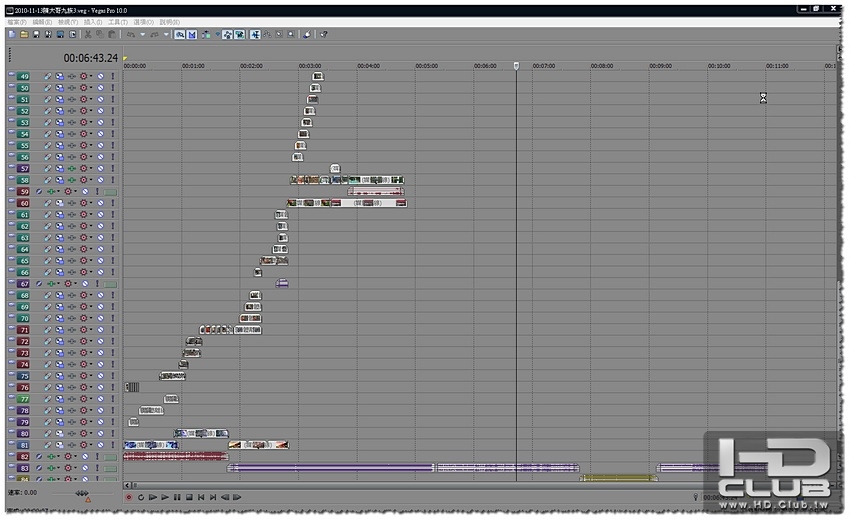Open the 工具 (Tools) menu
Screen dimensions: 850x520
click(118, 22)
